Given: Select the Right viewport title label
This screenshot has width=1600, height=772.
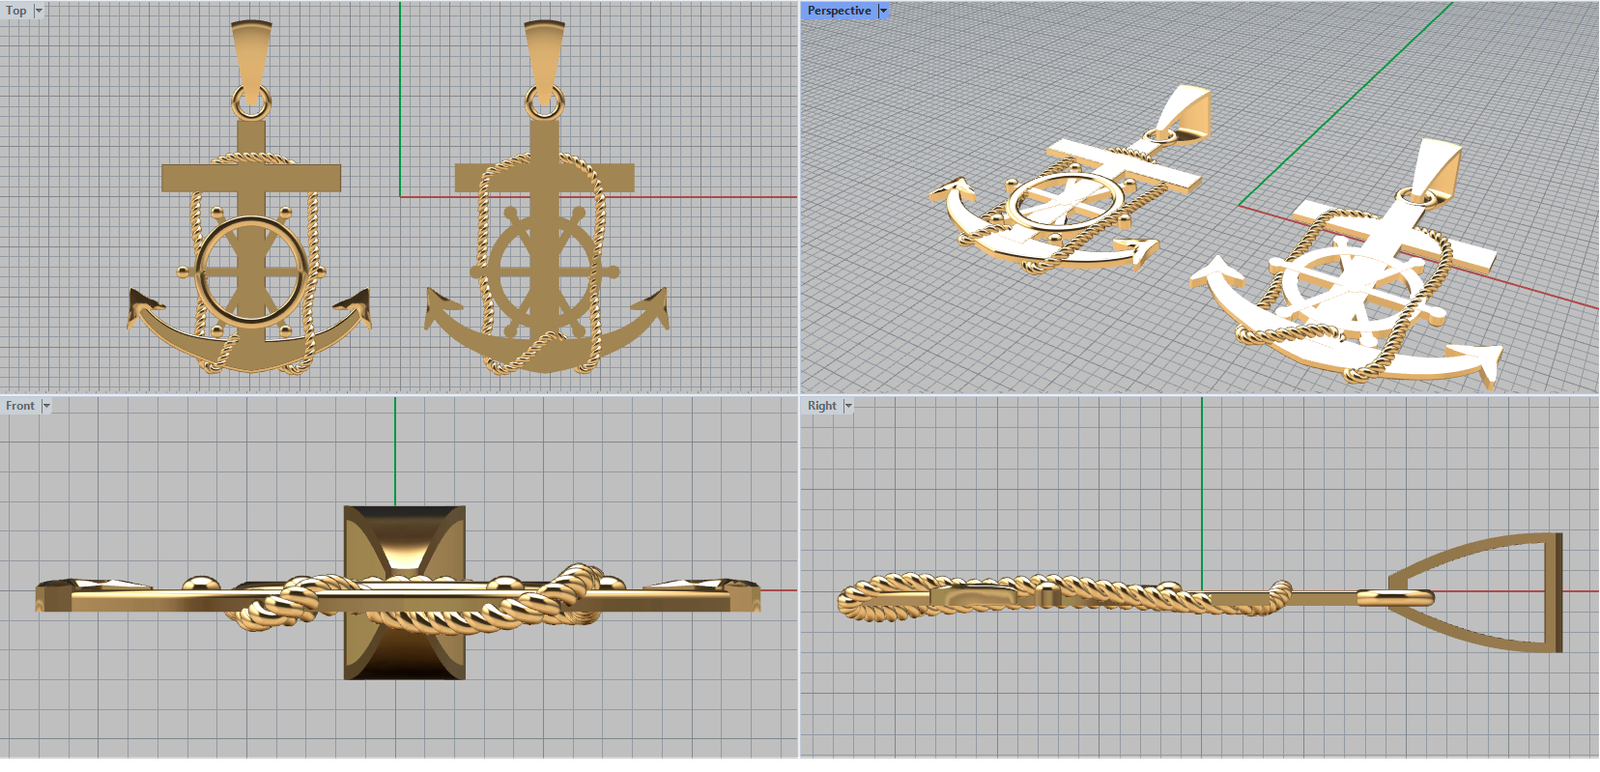Looking at the screenshot, I should (821, 406).
